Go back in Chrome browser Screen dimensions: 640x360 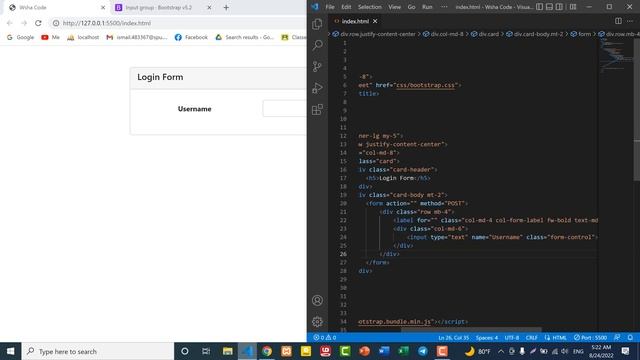pos(10,23)
